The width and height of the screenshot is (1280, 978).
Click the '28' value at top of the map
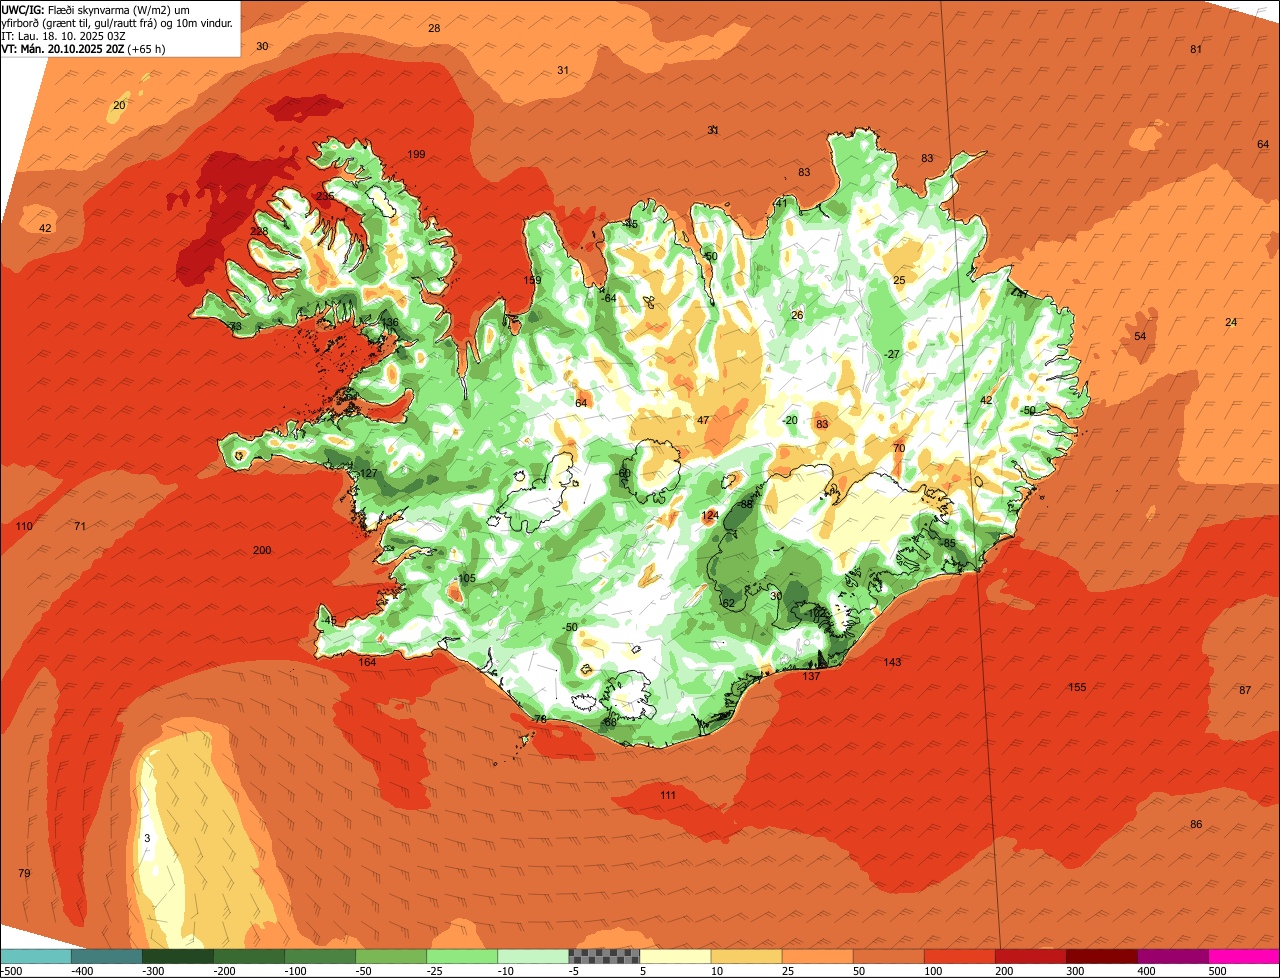point(434,28)
